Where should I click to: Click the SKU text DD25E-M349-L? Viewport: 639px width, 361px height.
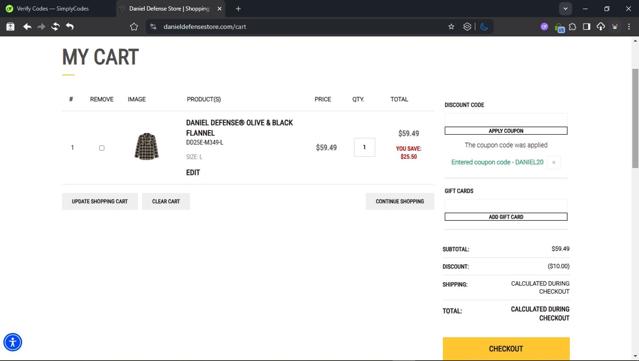[205, 143]
